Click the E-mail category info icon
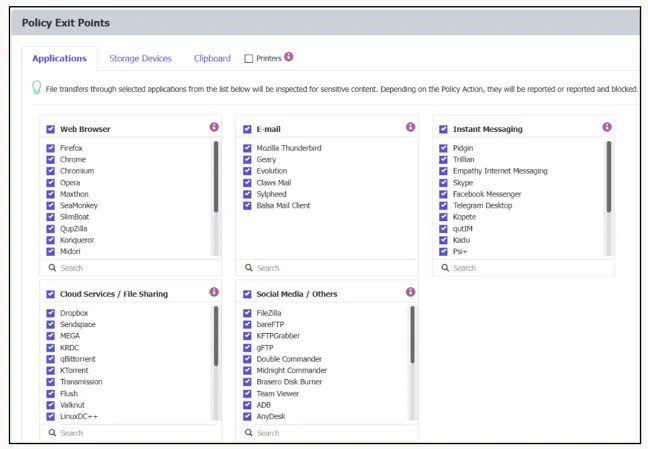This screenshot has height=449, width=648. coord(410,127)
